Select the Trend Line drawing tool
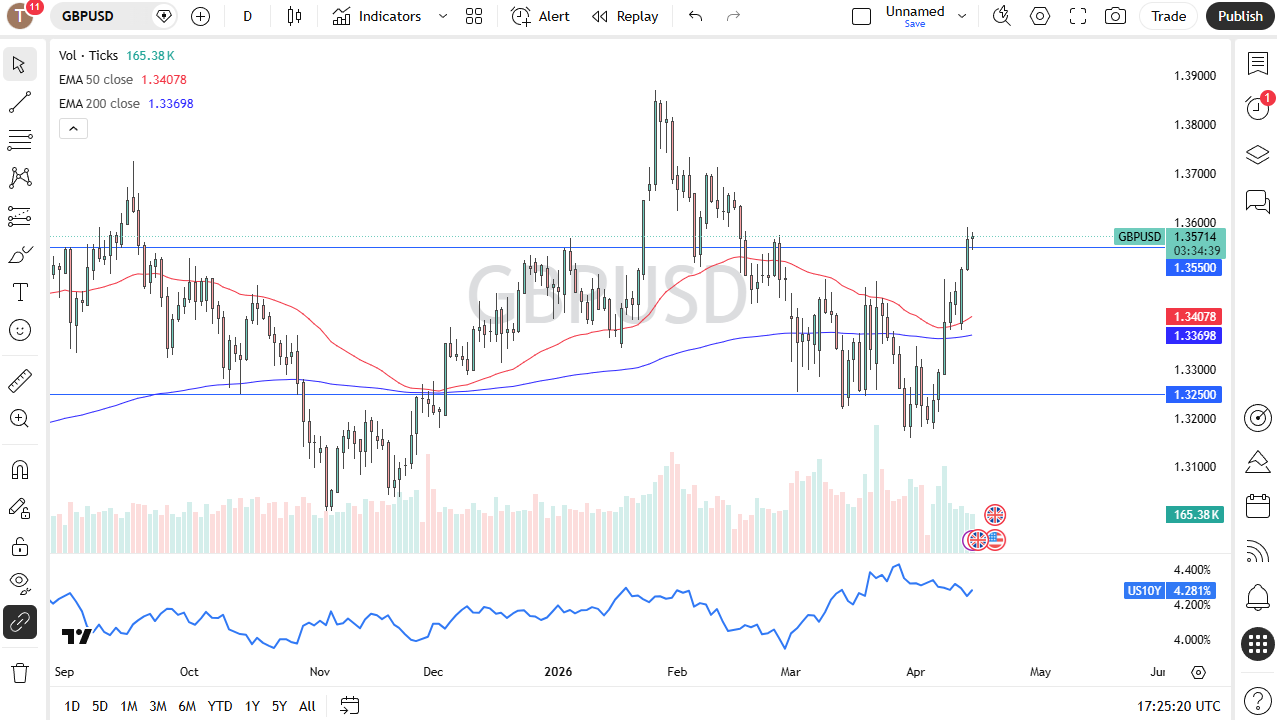This screenshot has height=720, width=1277. point(19,101)
